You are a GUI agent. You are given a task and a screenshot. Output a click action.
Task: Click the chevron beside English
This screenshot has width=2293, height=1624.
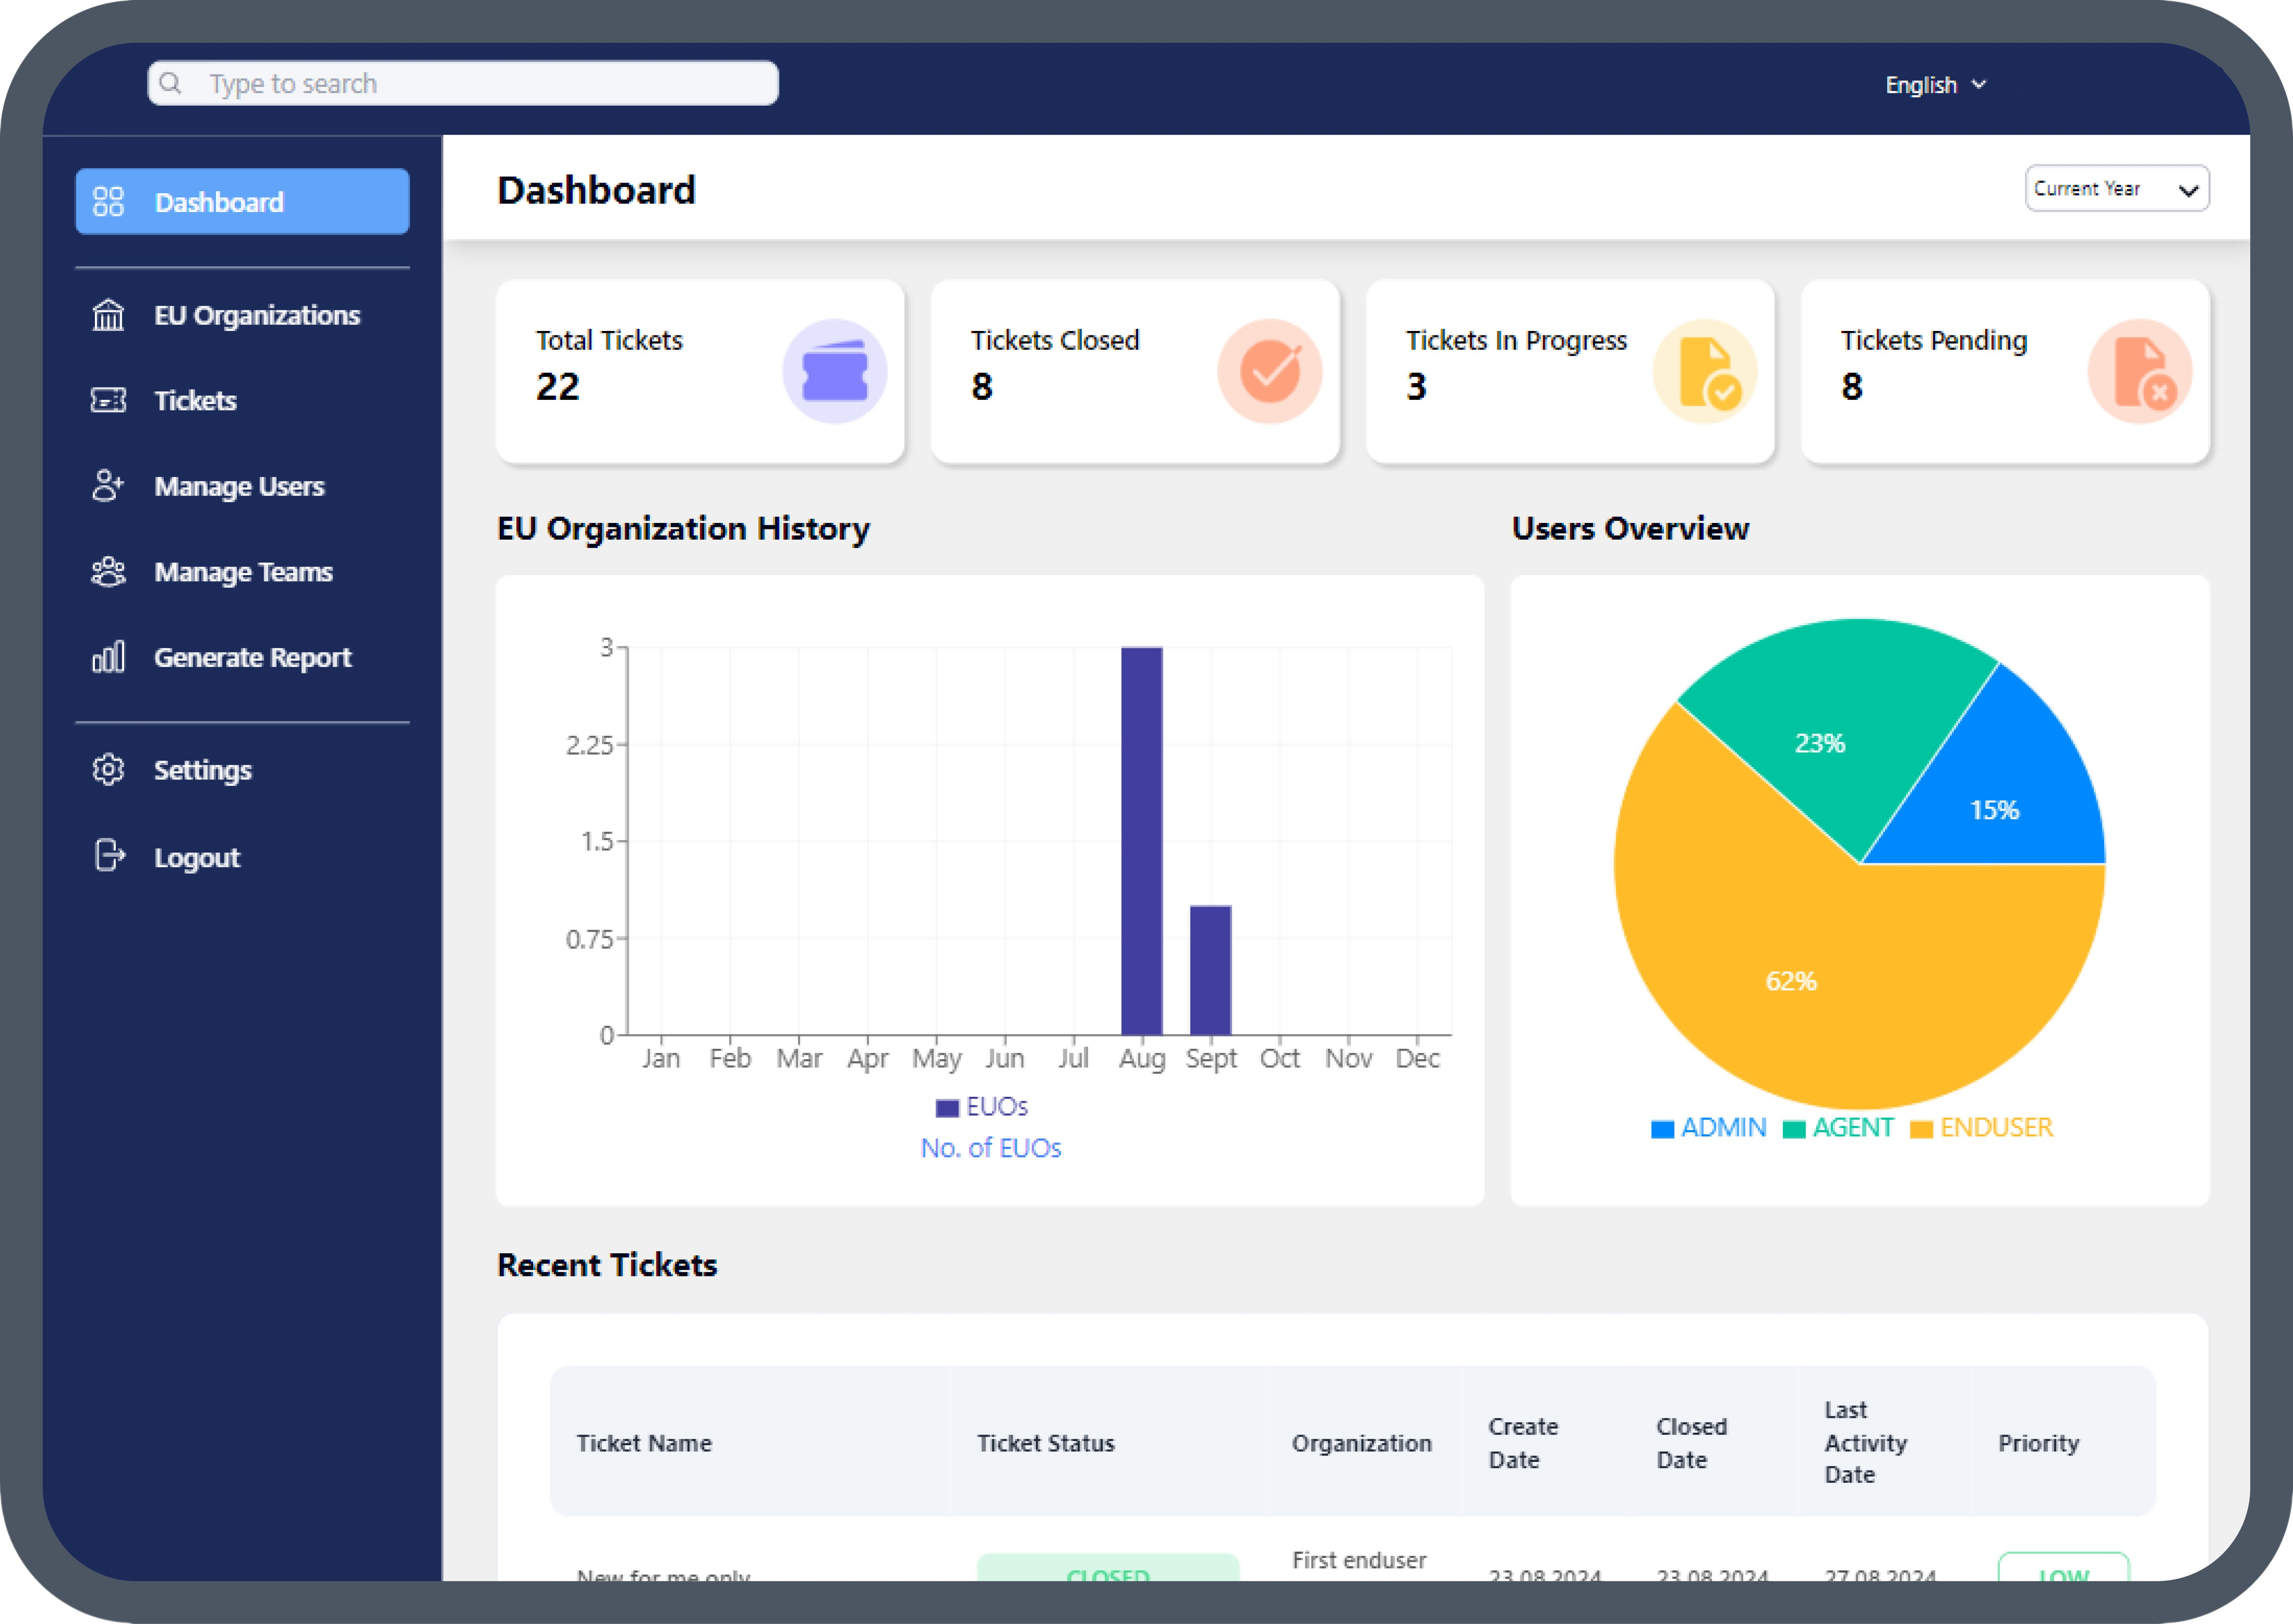tap(1979, 85)
